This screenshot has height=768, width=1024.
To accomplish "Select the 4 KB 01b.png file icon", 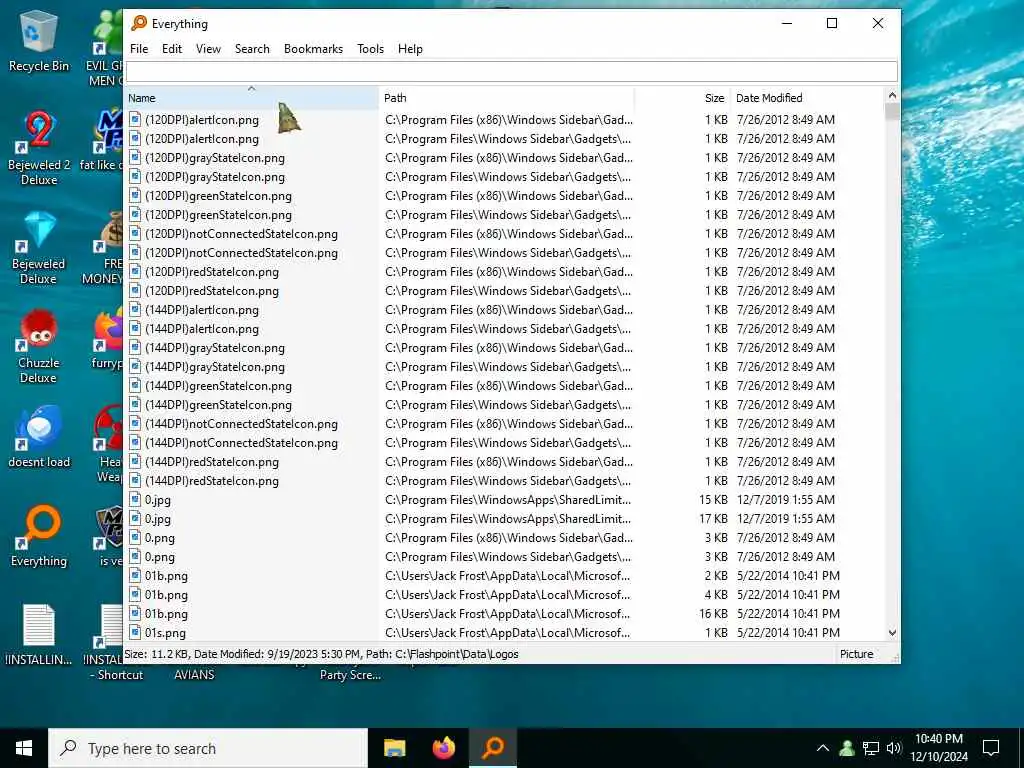I will (x=135, y=594).
